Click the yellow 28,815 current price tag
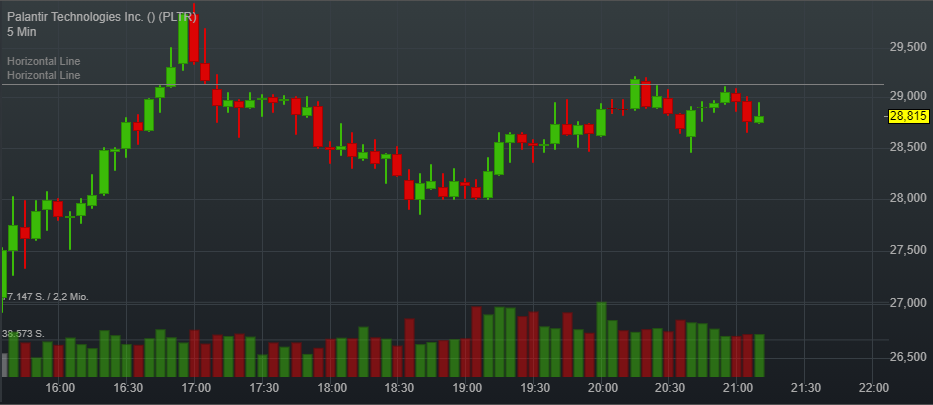 909,117
